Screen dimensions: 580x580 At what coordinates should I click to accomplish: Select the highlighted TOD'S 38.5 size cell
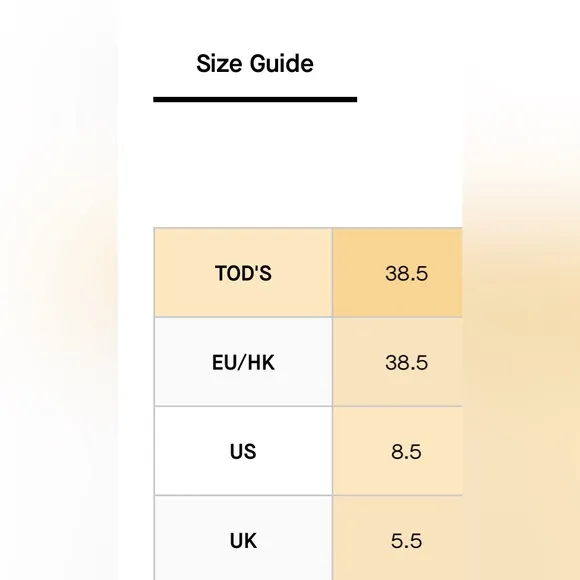coord(398,273)
